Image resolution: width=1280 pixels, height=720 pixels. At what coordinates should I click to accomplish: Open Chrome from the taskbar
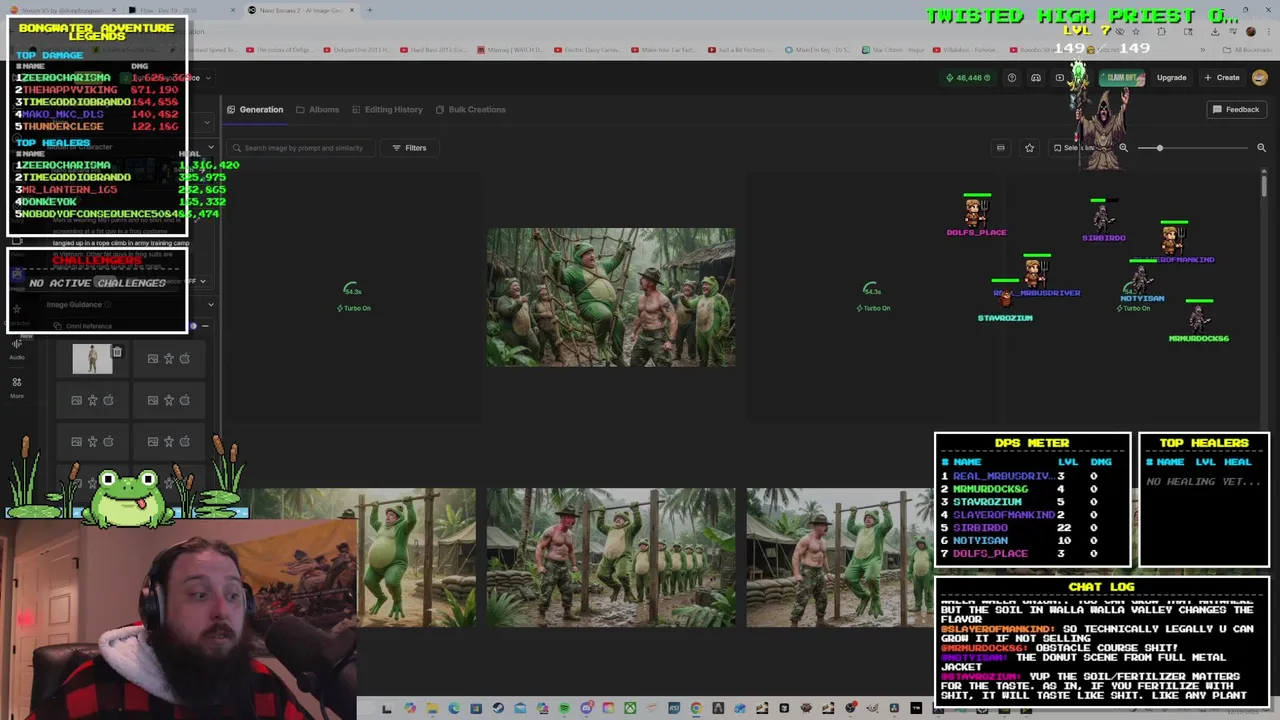point(696,709)
